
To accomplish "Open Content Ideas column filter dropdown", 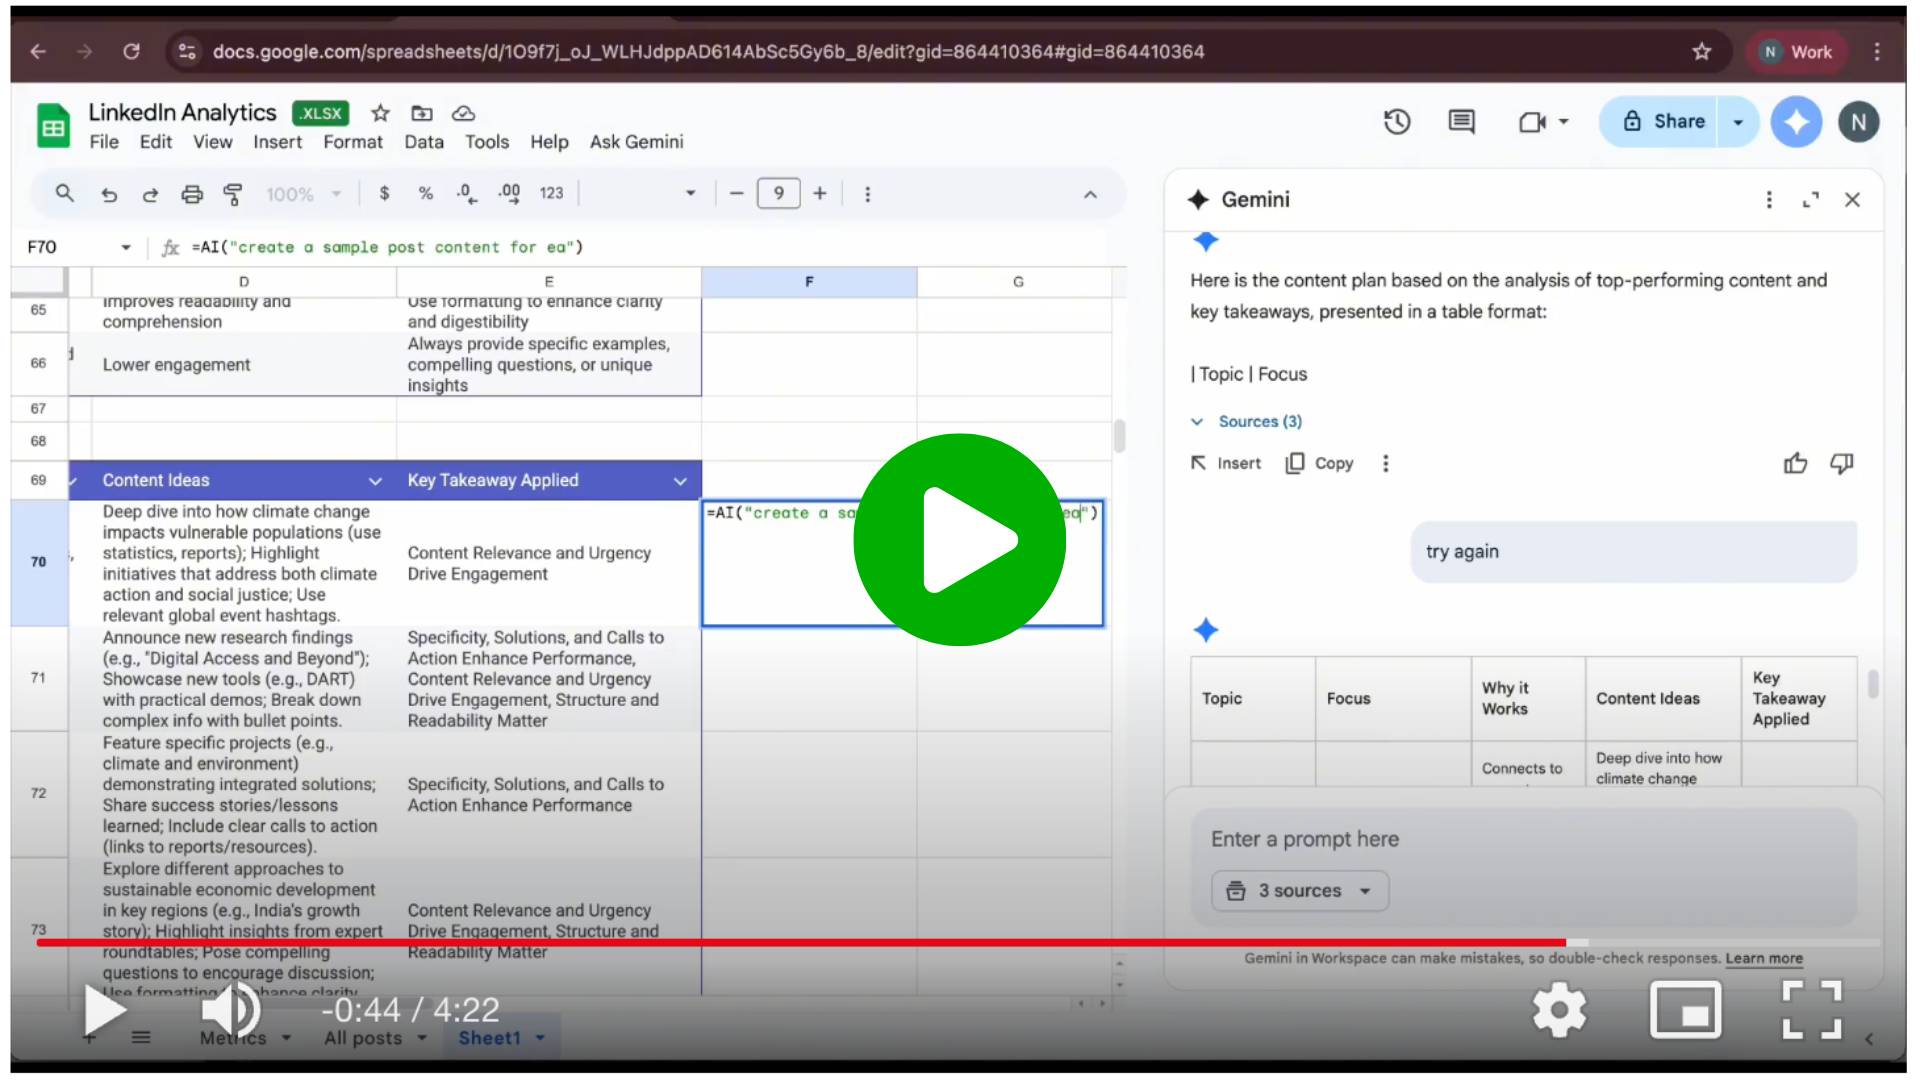I will [375, 481].
